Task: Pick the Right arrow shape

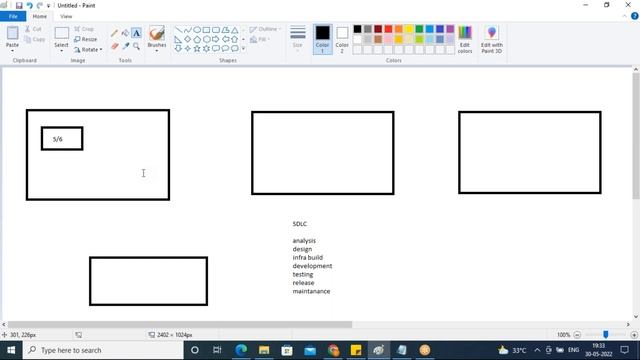Action: coord(216,39)
